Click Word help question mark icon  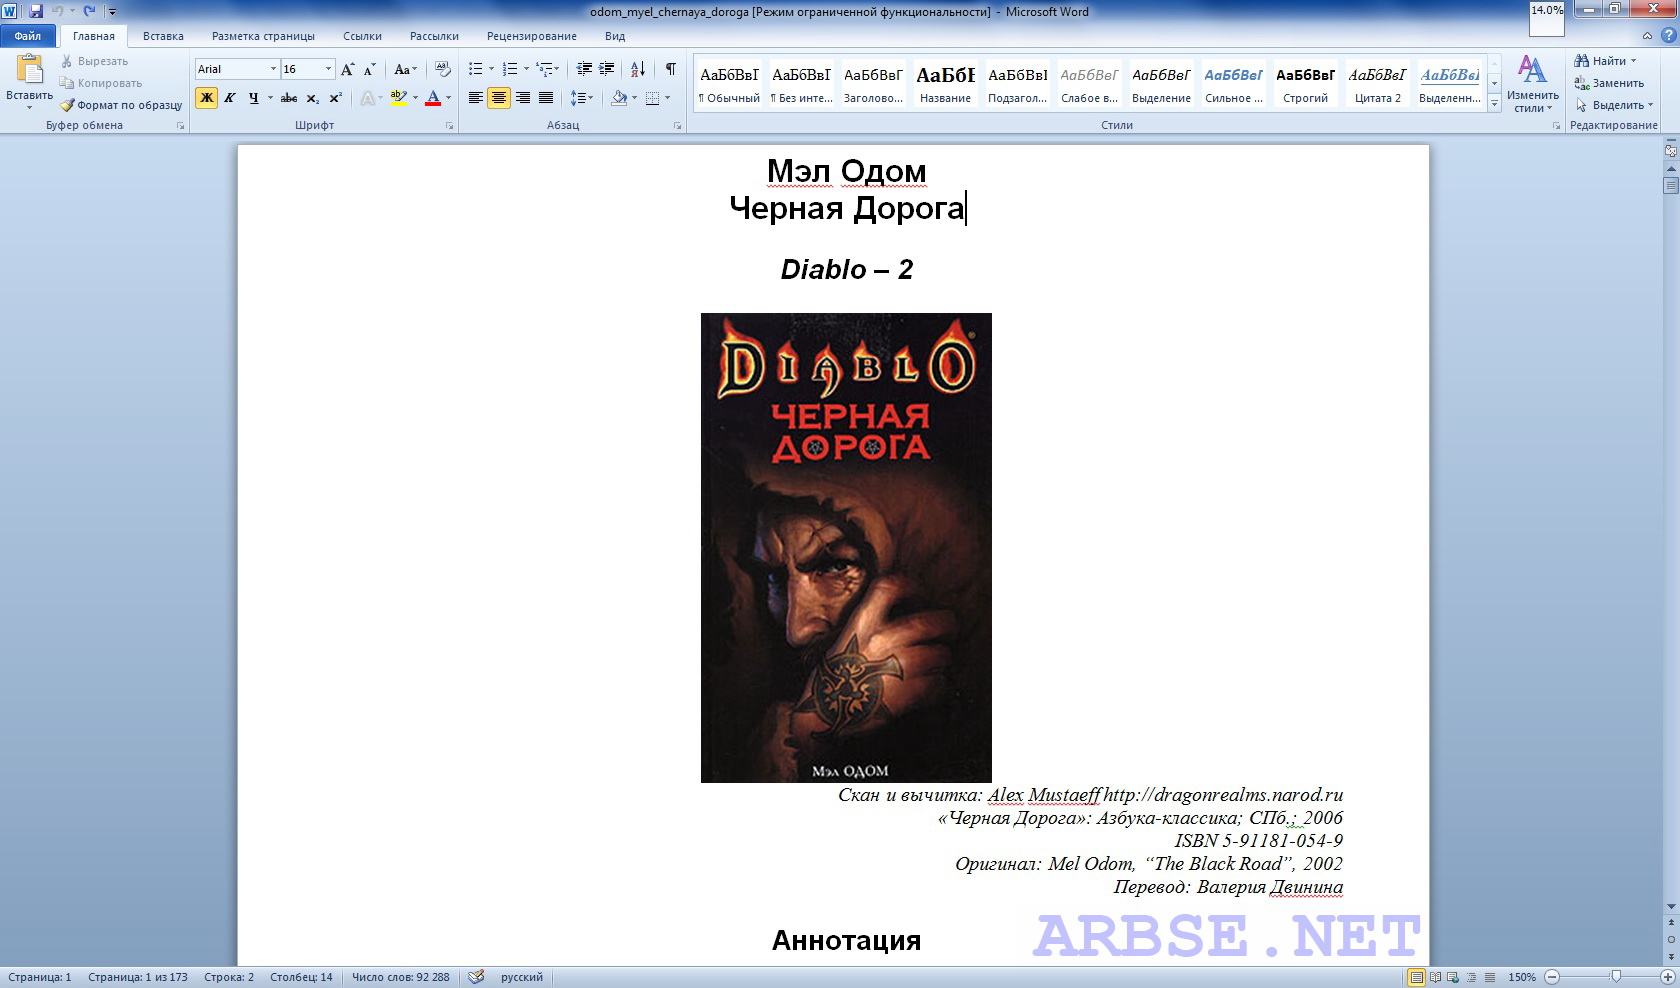[x=1668, y=35]
